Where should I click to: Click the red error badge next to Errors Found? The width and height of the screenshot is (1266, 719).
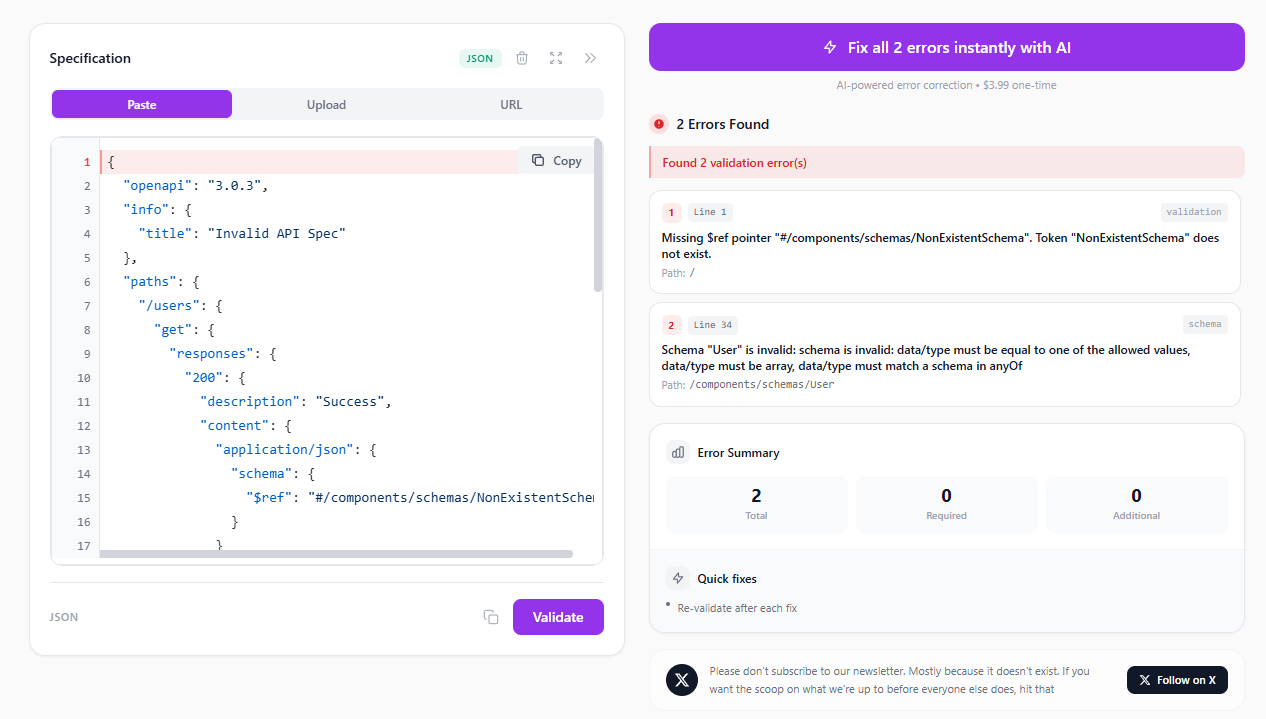659,124
